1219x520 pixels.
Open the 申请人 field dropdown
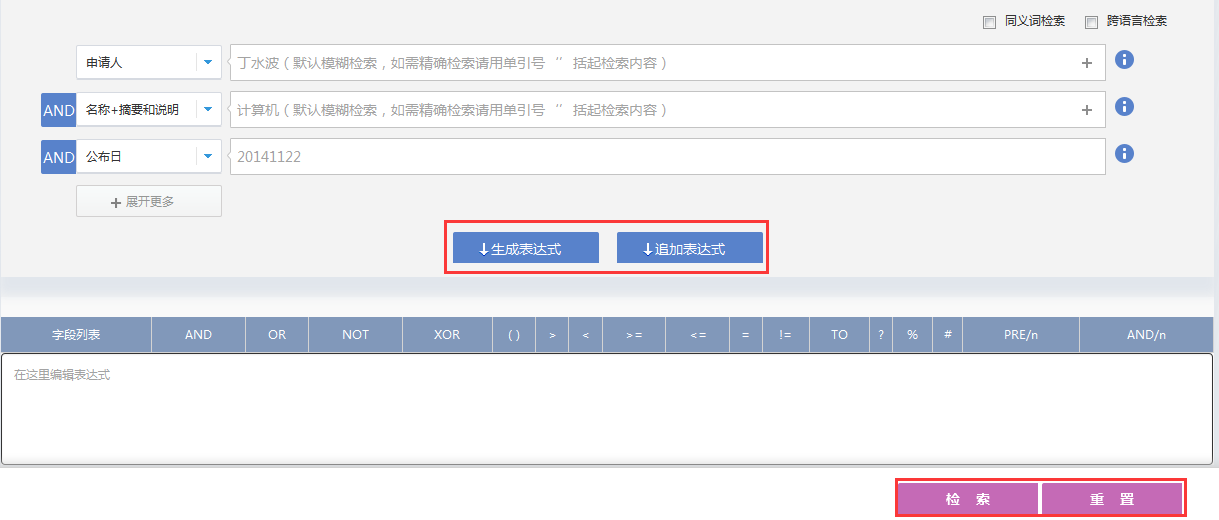coord(208,62)
